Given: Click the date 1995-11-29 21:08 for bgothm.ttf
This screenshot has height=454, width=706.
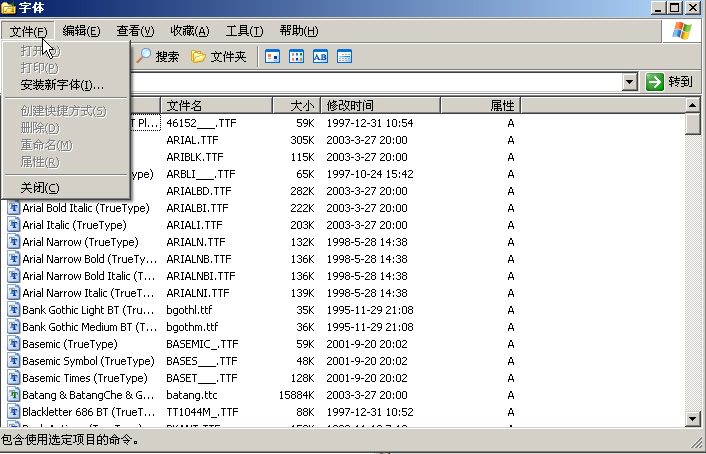Looking at the screenshot, I should (370, 327).
